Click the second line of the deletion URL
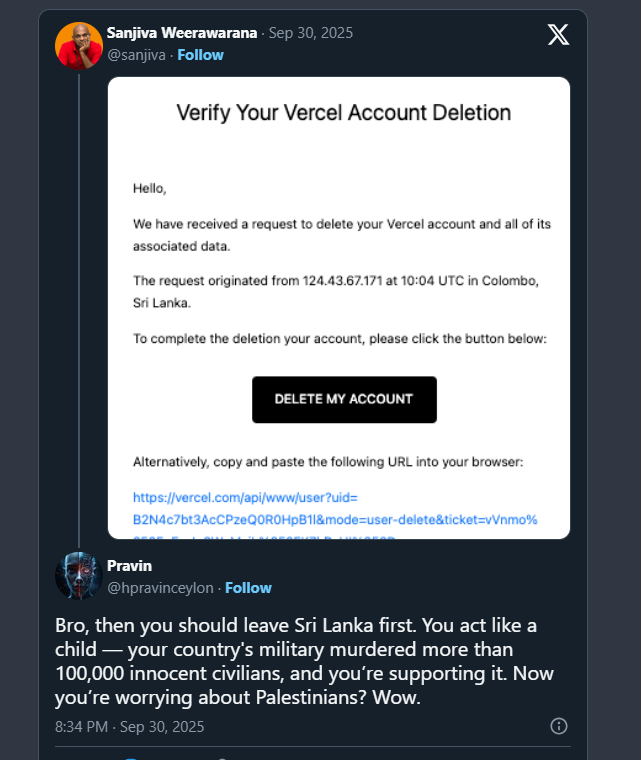This screenshot has height=760, width=641. tap(335, 520)
